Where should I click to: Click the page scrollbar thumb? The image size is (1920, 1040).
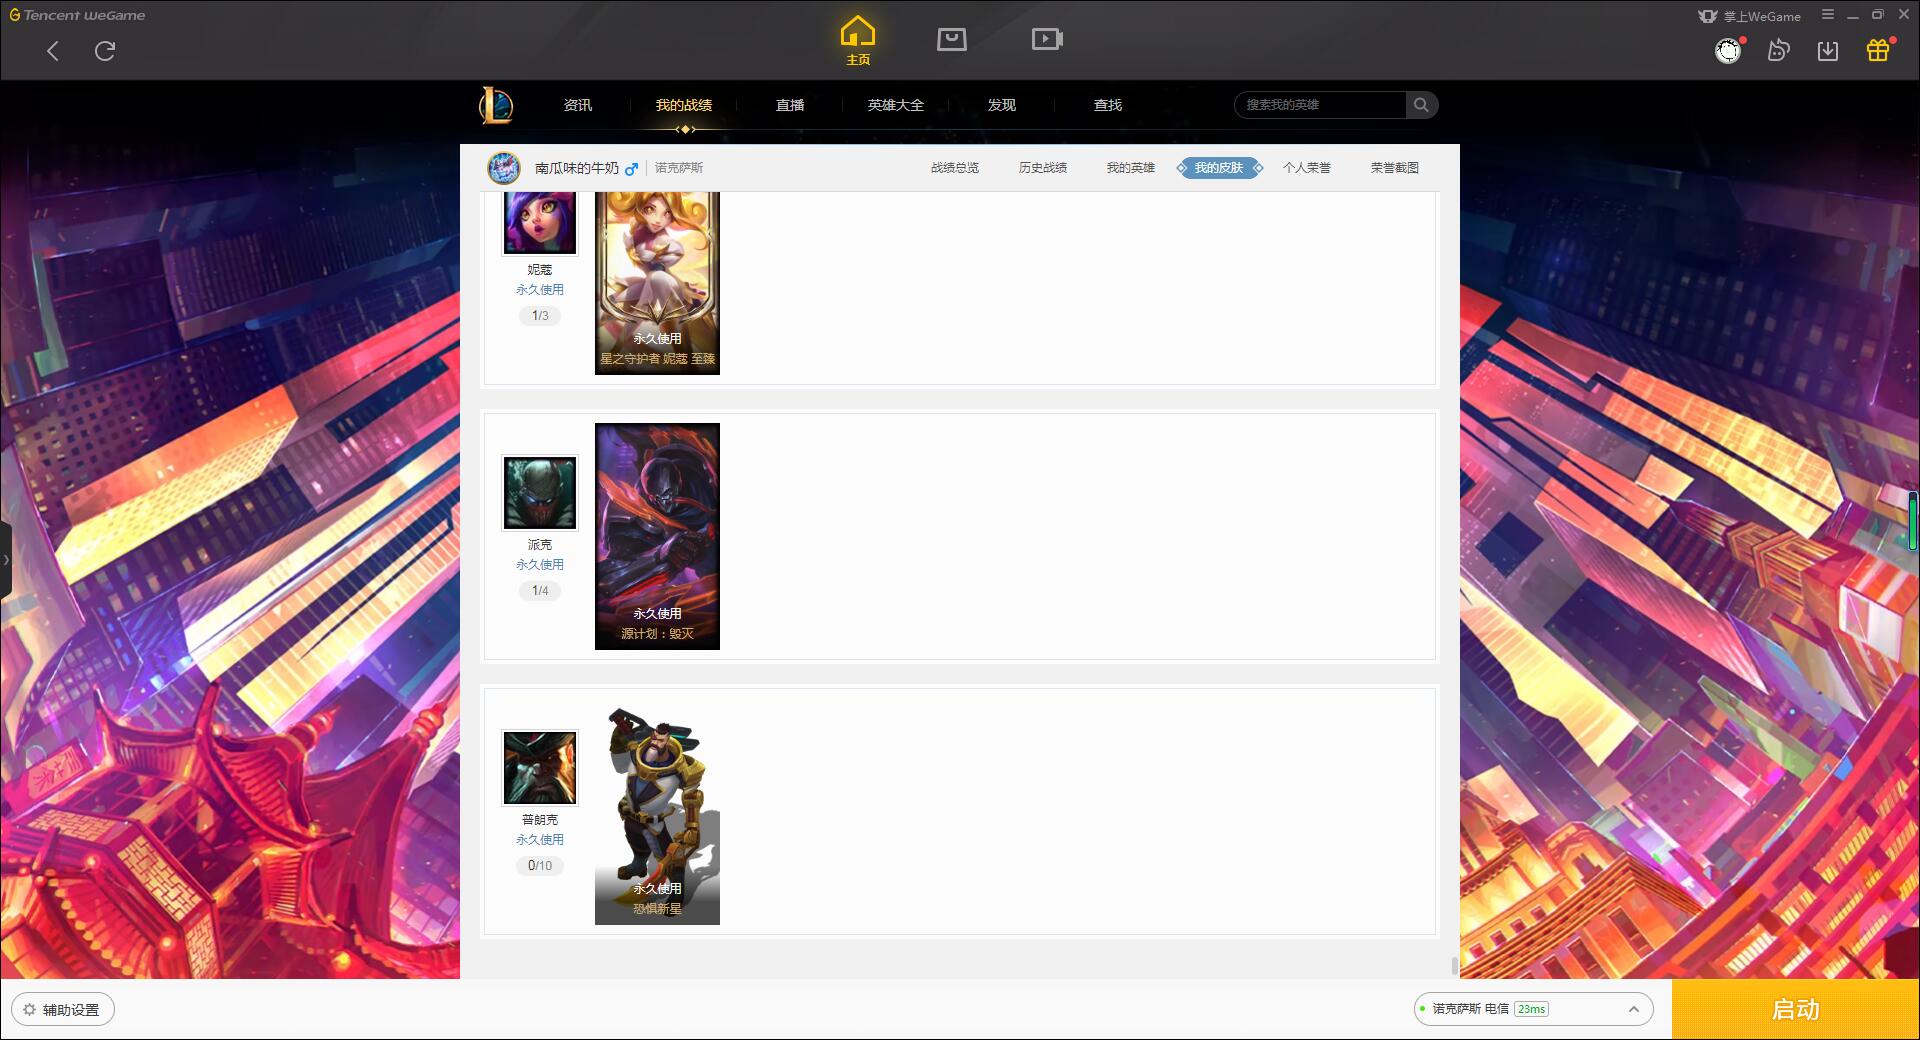pos(1454,966)
